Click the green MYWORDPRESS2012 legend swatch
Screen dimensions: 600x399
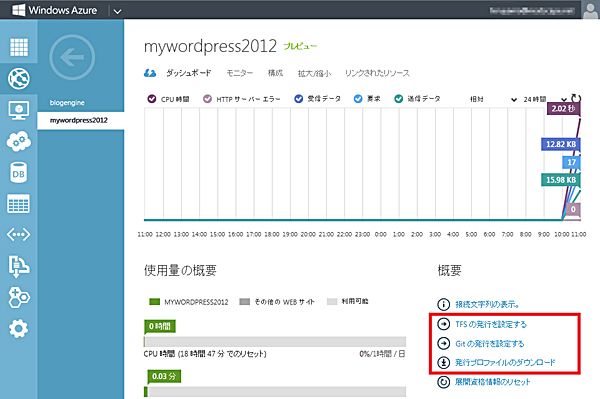[x=154, y=302]
